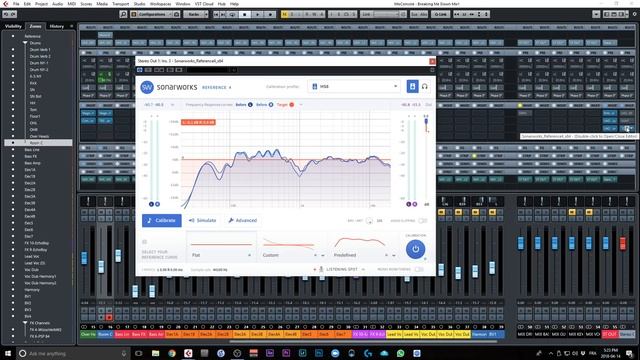The width and height of the screenshot is (640, 360).
Task: Turn the dry/wet knob
Action: (369, 221)
